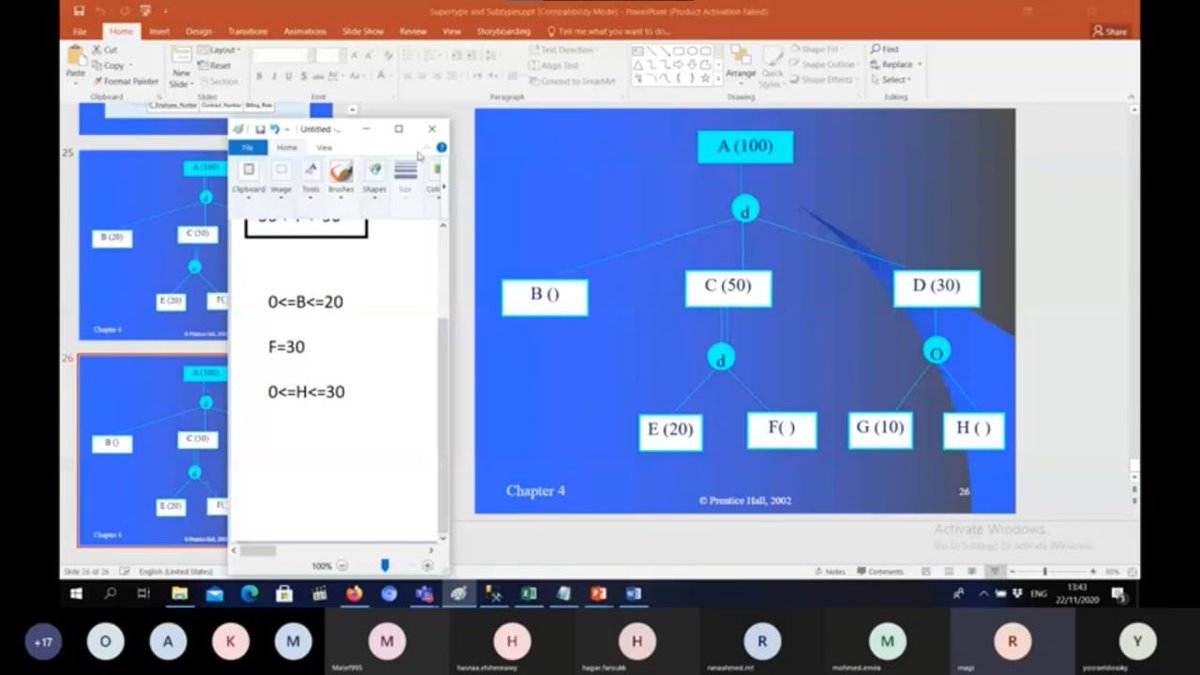Screen dimensions: 1200x675
Task: Open Quick Styles gallery
Action: (x=772, y=66)
